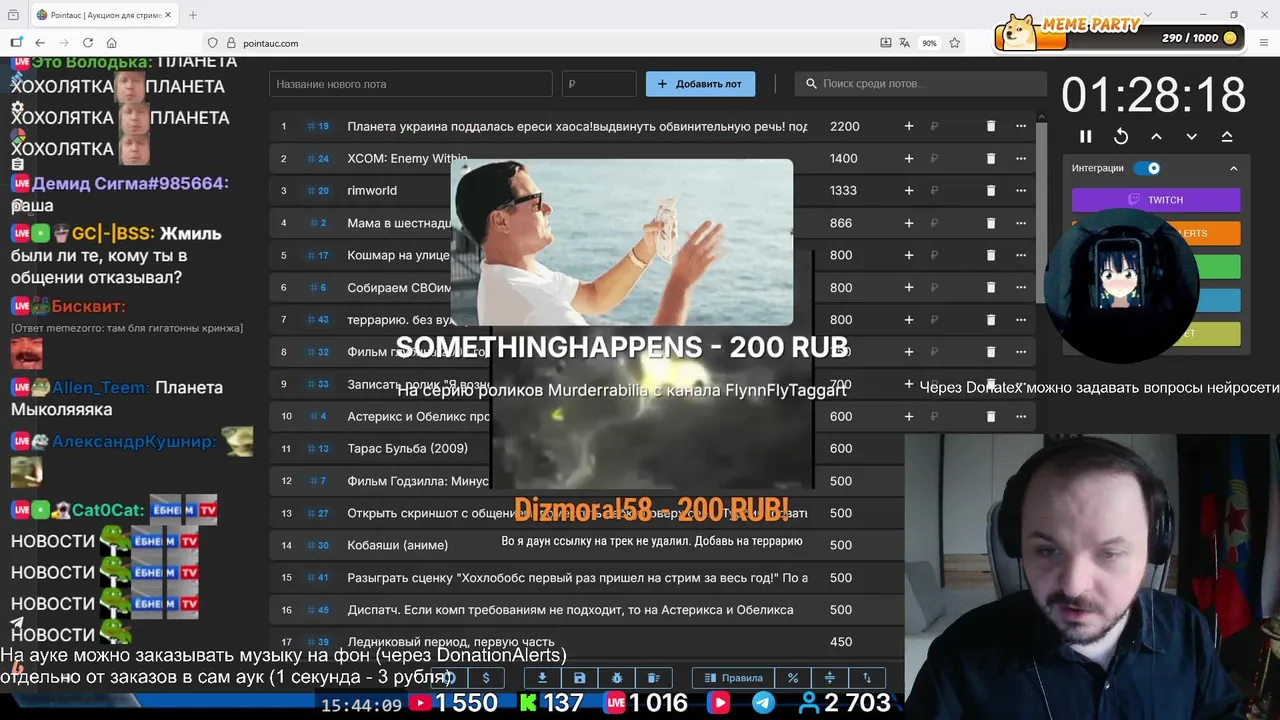Click the download icon in bottom toolbar
The height and width of the screenshot is (720, 1280).
(542, 677)
